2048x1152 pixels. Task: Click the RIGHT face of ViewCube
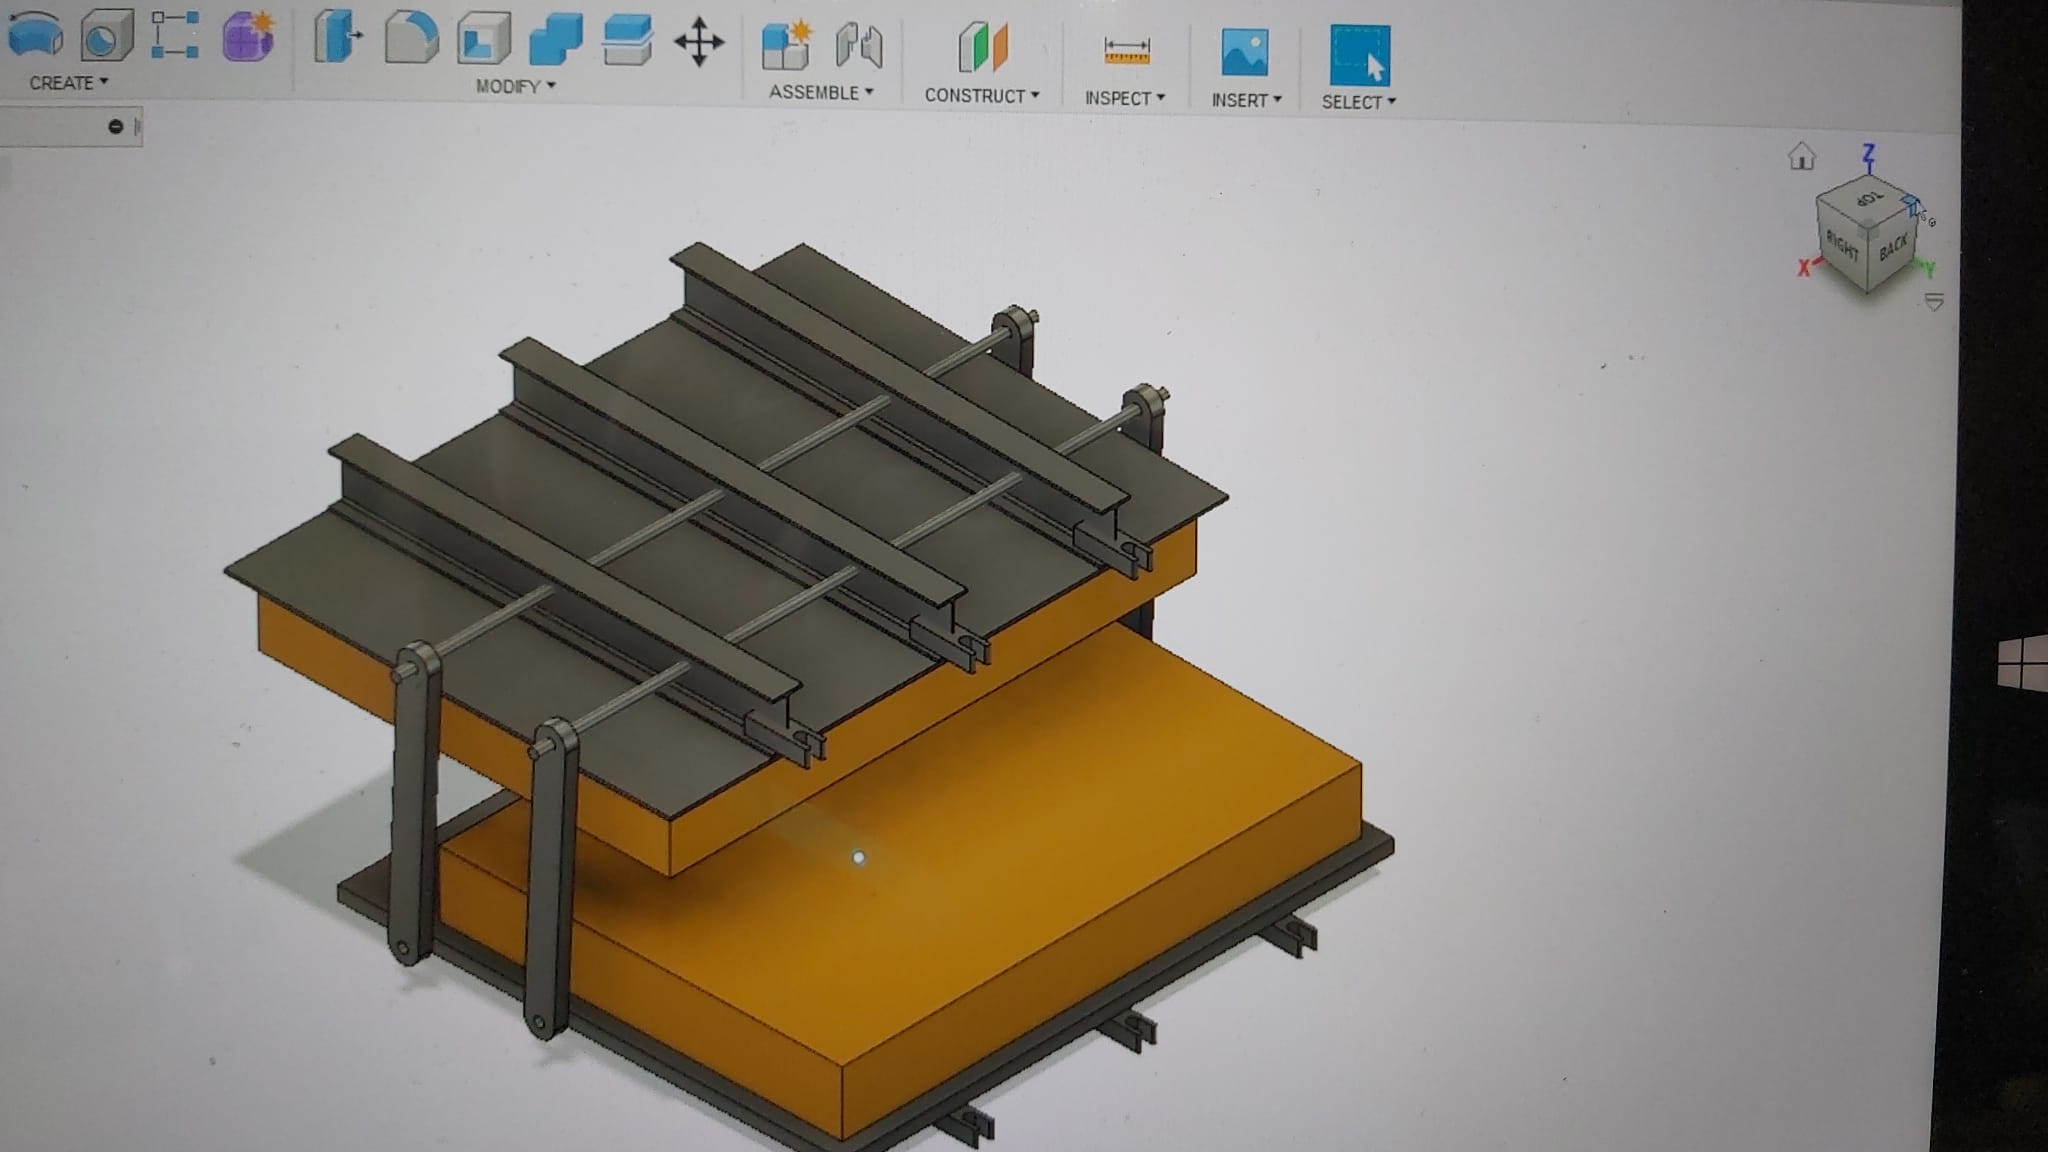[x=1843, y=243]
